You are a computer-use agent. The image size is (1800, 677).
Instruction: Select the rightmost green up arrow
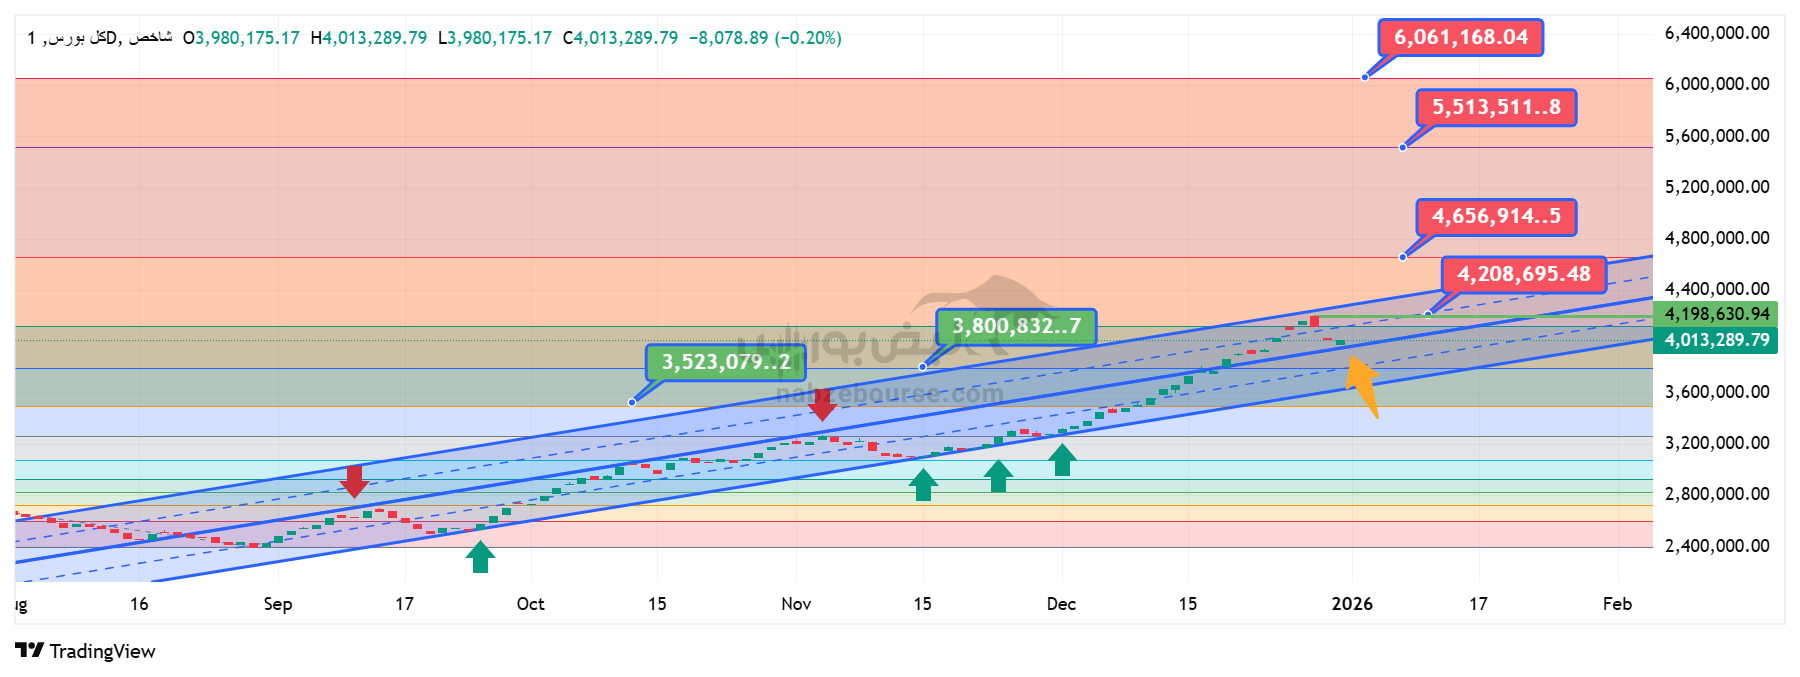tap(1062, 460)
